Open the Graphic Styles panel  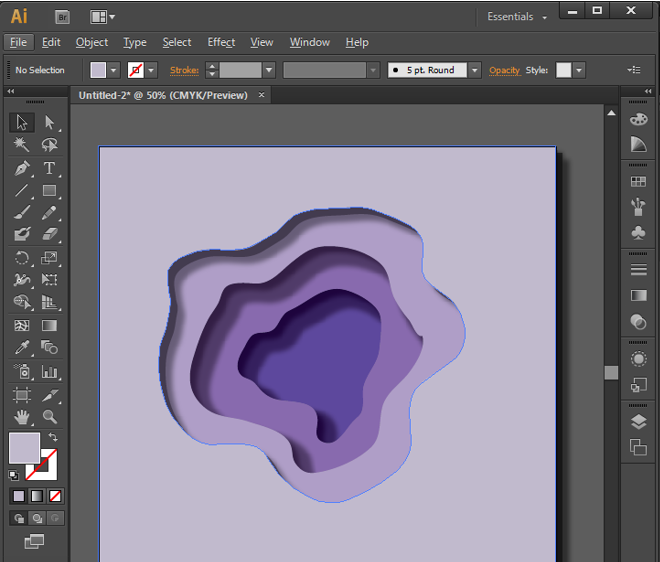(x=639, y=385)
